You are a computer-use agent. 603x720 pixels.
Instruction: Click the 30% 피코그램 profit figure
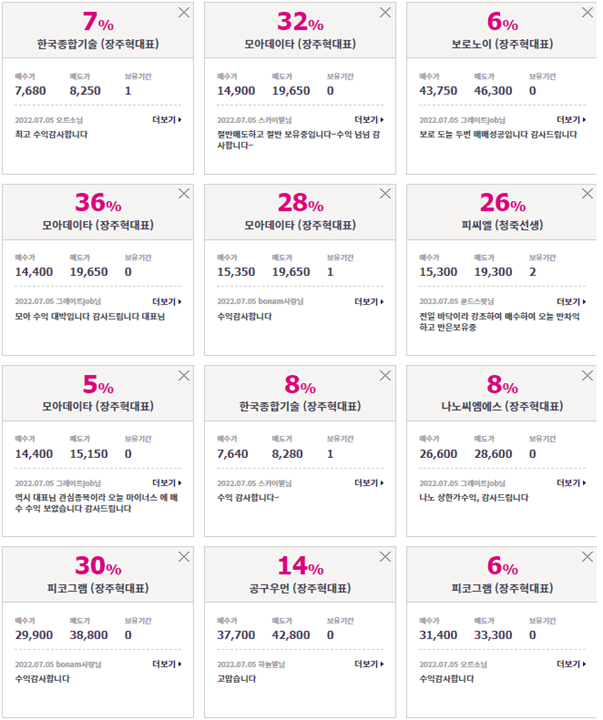[98, 566]
